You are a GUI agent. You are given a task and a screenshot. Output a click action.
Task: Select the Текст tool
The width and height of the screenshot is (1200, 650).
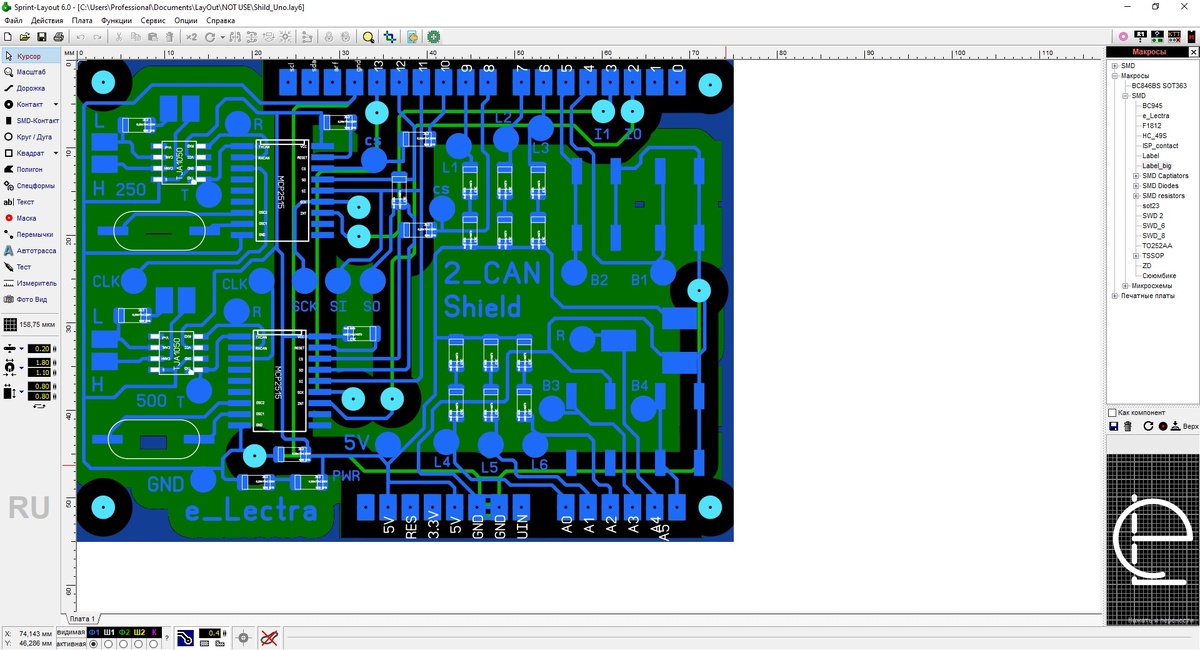pyautogui.click(x=30, y=201)
